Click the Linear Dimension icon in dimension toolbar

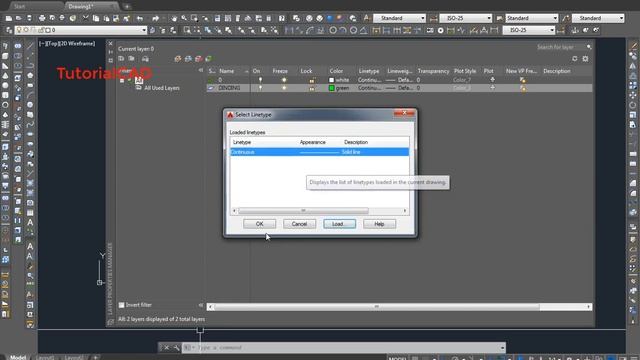(289, 30)
